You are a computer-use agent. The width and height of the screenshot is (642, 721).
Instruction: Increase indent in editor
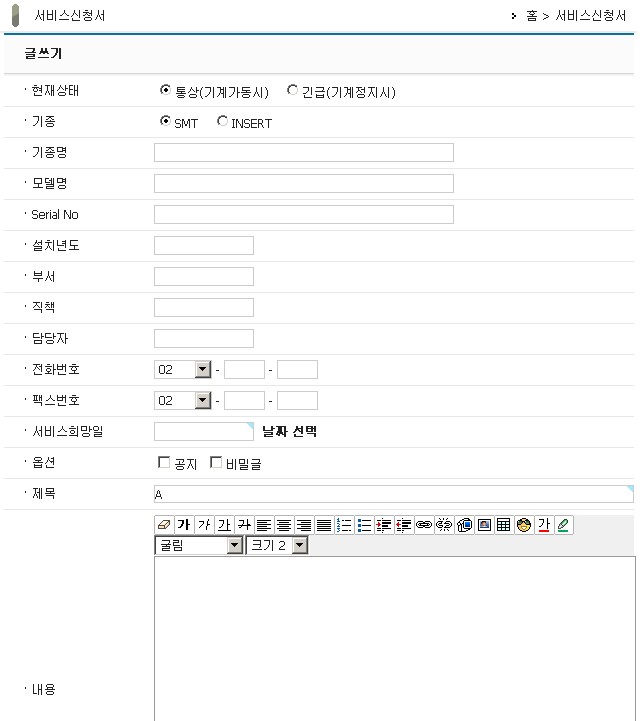(x=384, y=525)
